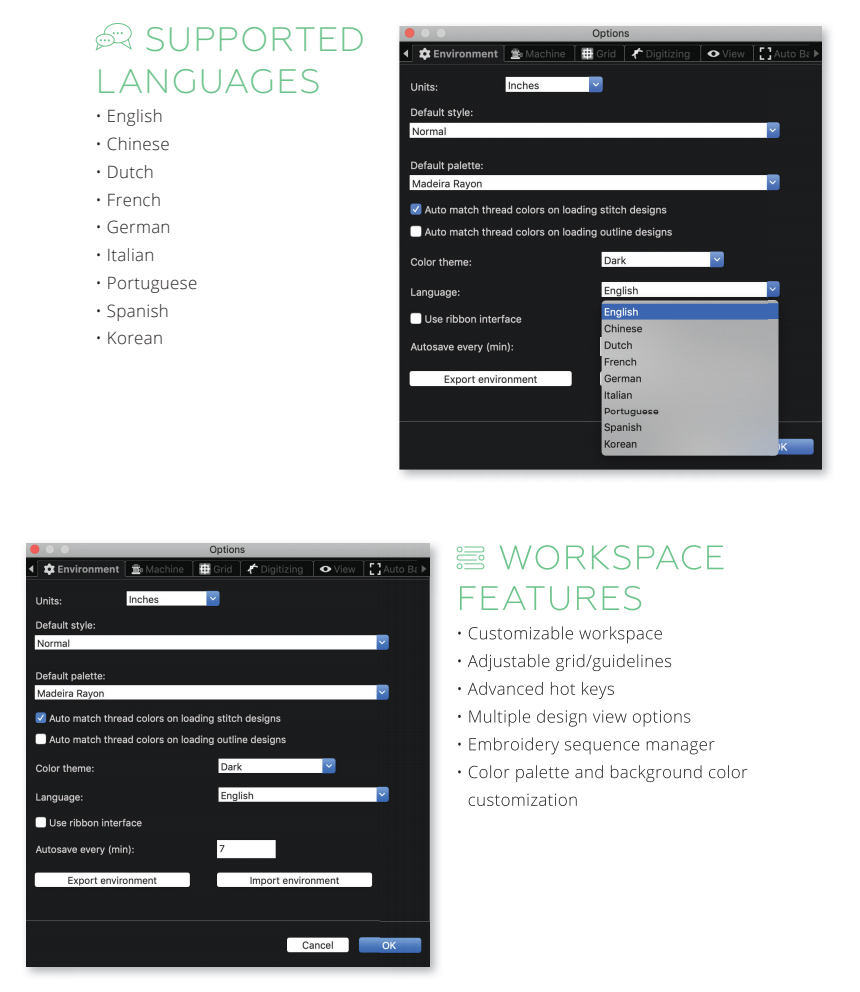Click the list icon beside Workspace Features heading
The height and width of the screenshot is (992, 860).
[x=471, y=557]
